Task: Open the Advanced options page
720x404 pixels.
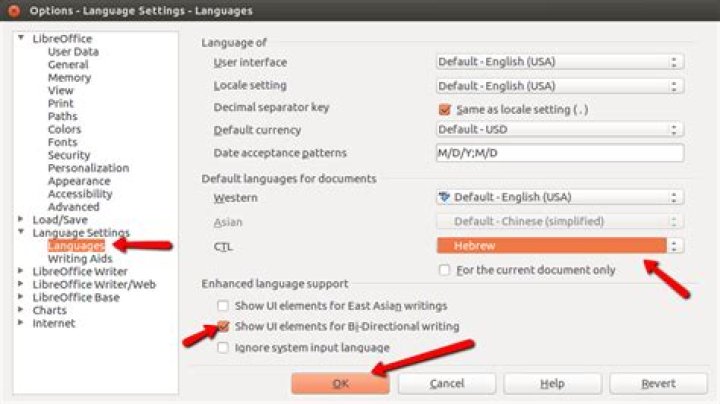Action: click(73, 207)
